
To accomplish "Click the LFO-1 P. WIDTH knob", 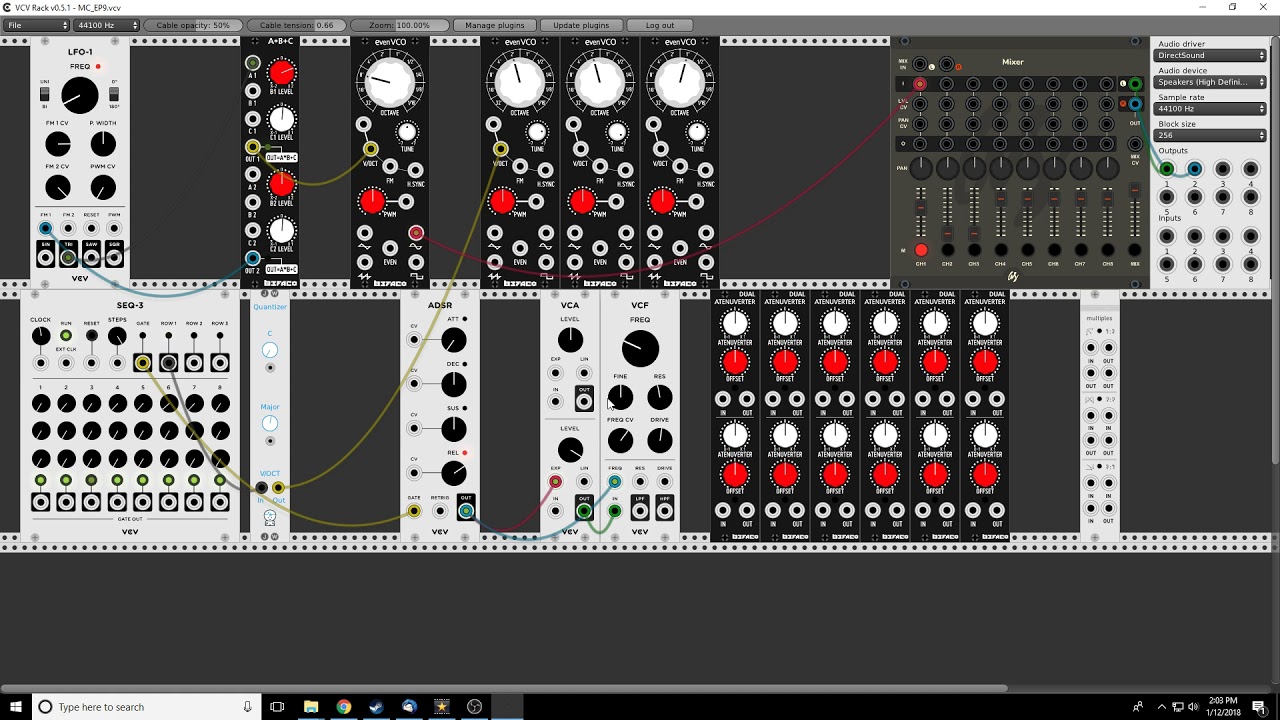I will (x=103, y=144).
